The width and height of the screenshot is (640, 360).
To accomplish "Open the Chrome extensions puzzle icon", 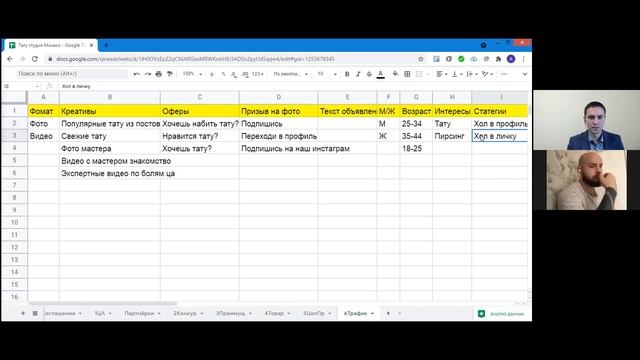I will tap(498, 59).
